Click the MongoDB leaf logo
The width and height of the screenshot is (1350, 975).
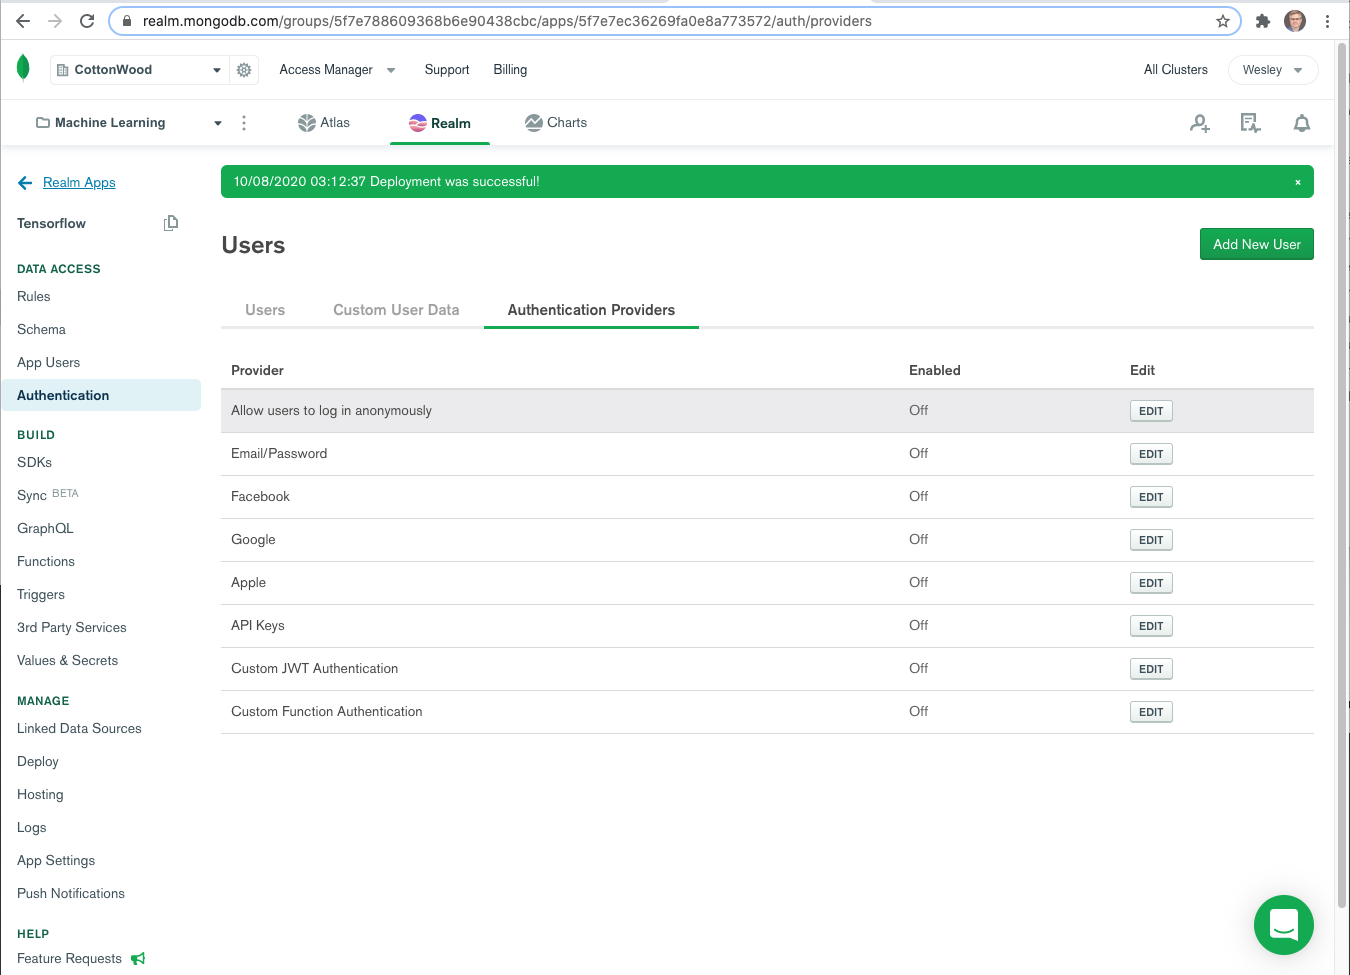(23, 68)
